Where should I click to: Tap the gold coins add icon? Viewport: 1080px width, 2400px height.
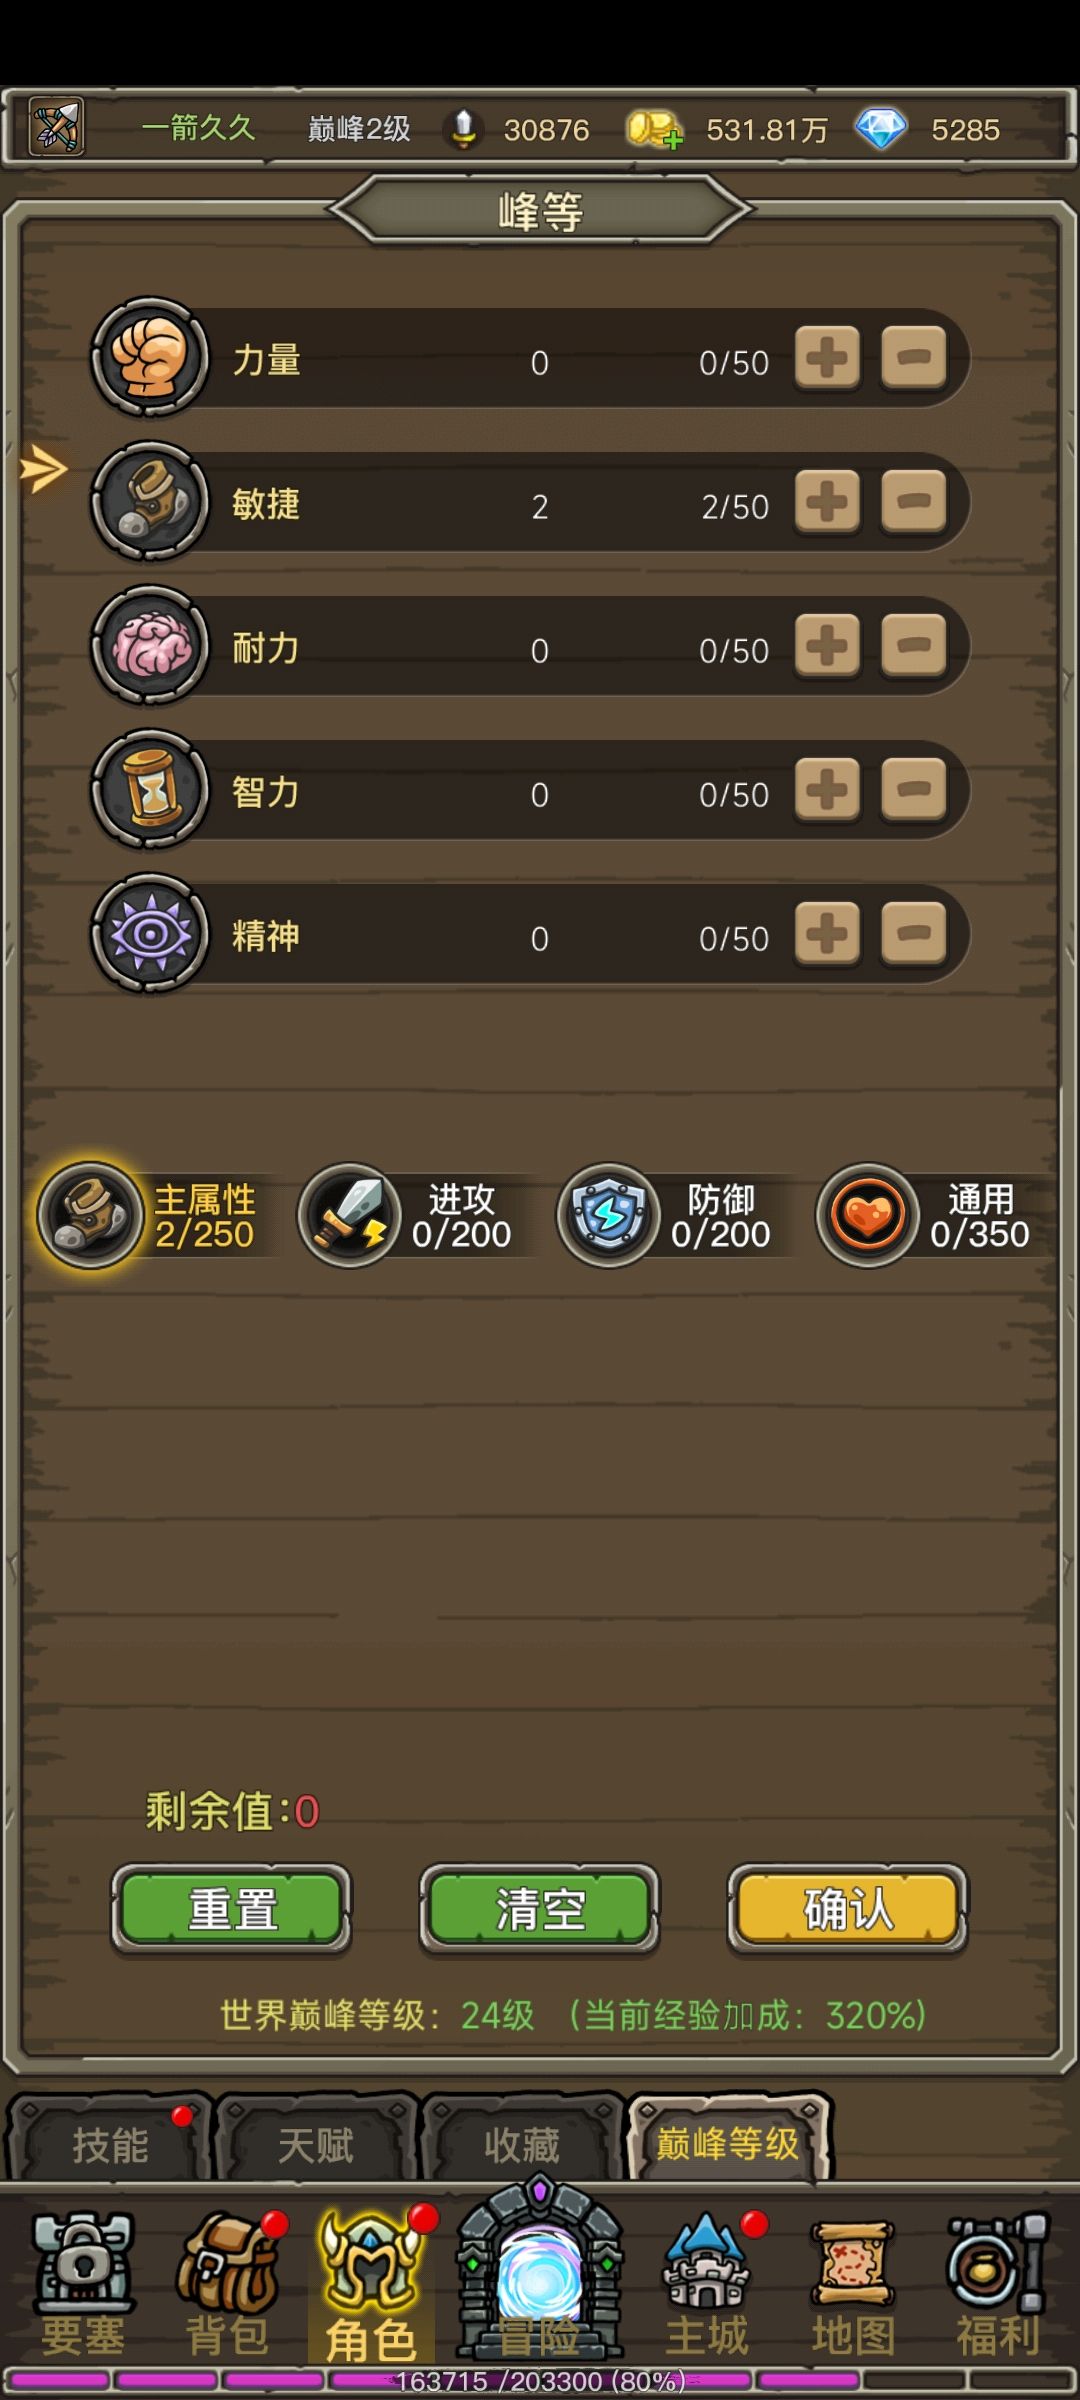tap(655, 129)
